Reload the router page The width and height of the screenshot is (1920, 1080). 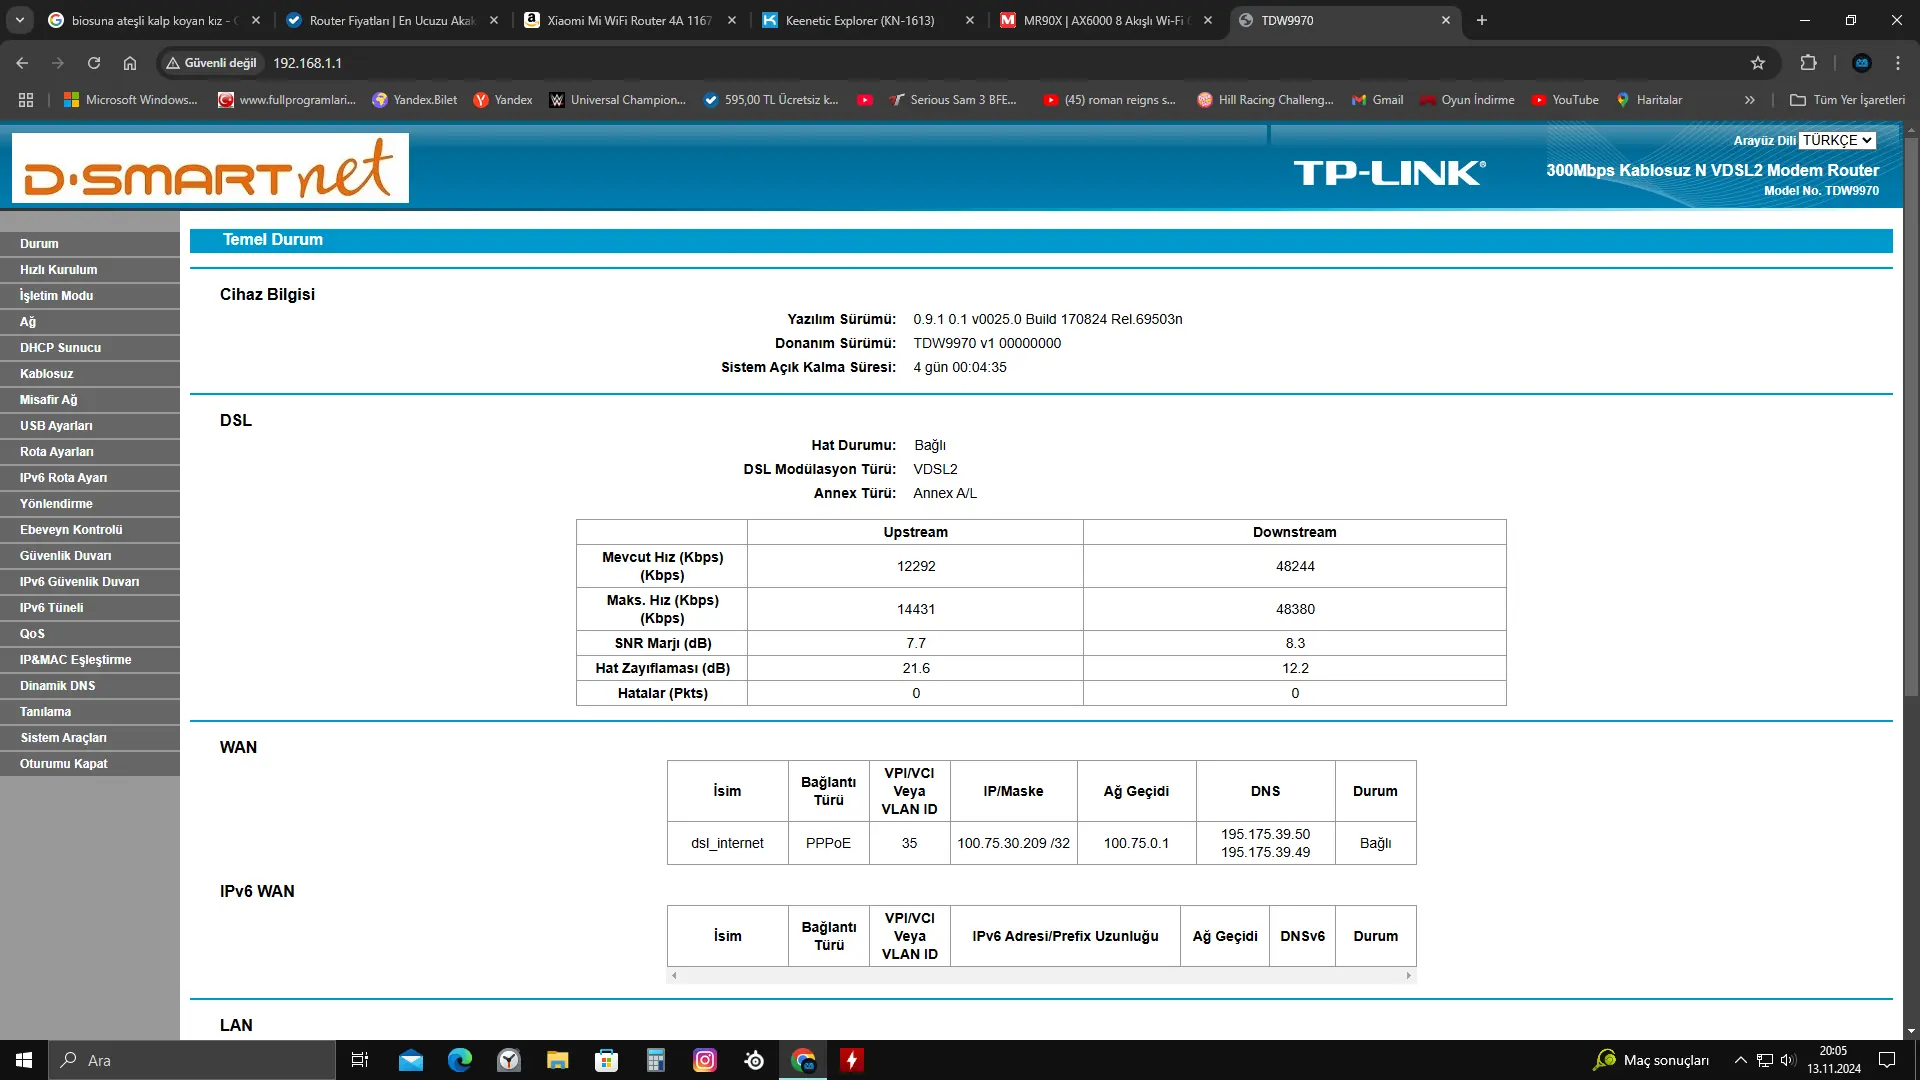point(94,63)
